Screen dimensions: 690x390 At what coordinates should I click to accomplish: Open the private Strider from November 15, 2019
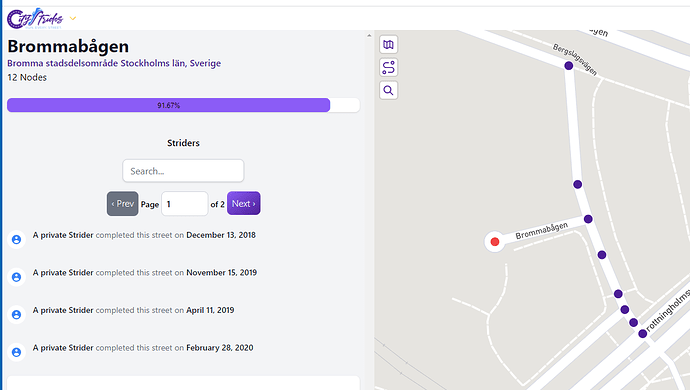pyautogui.click(x=63, y=272)
